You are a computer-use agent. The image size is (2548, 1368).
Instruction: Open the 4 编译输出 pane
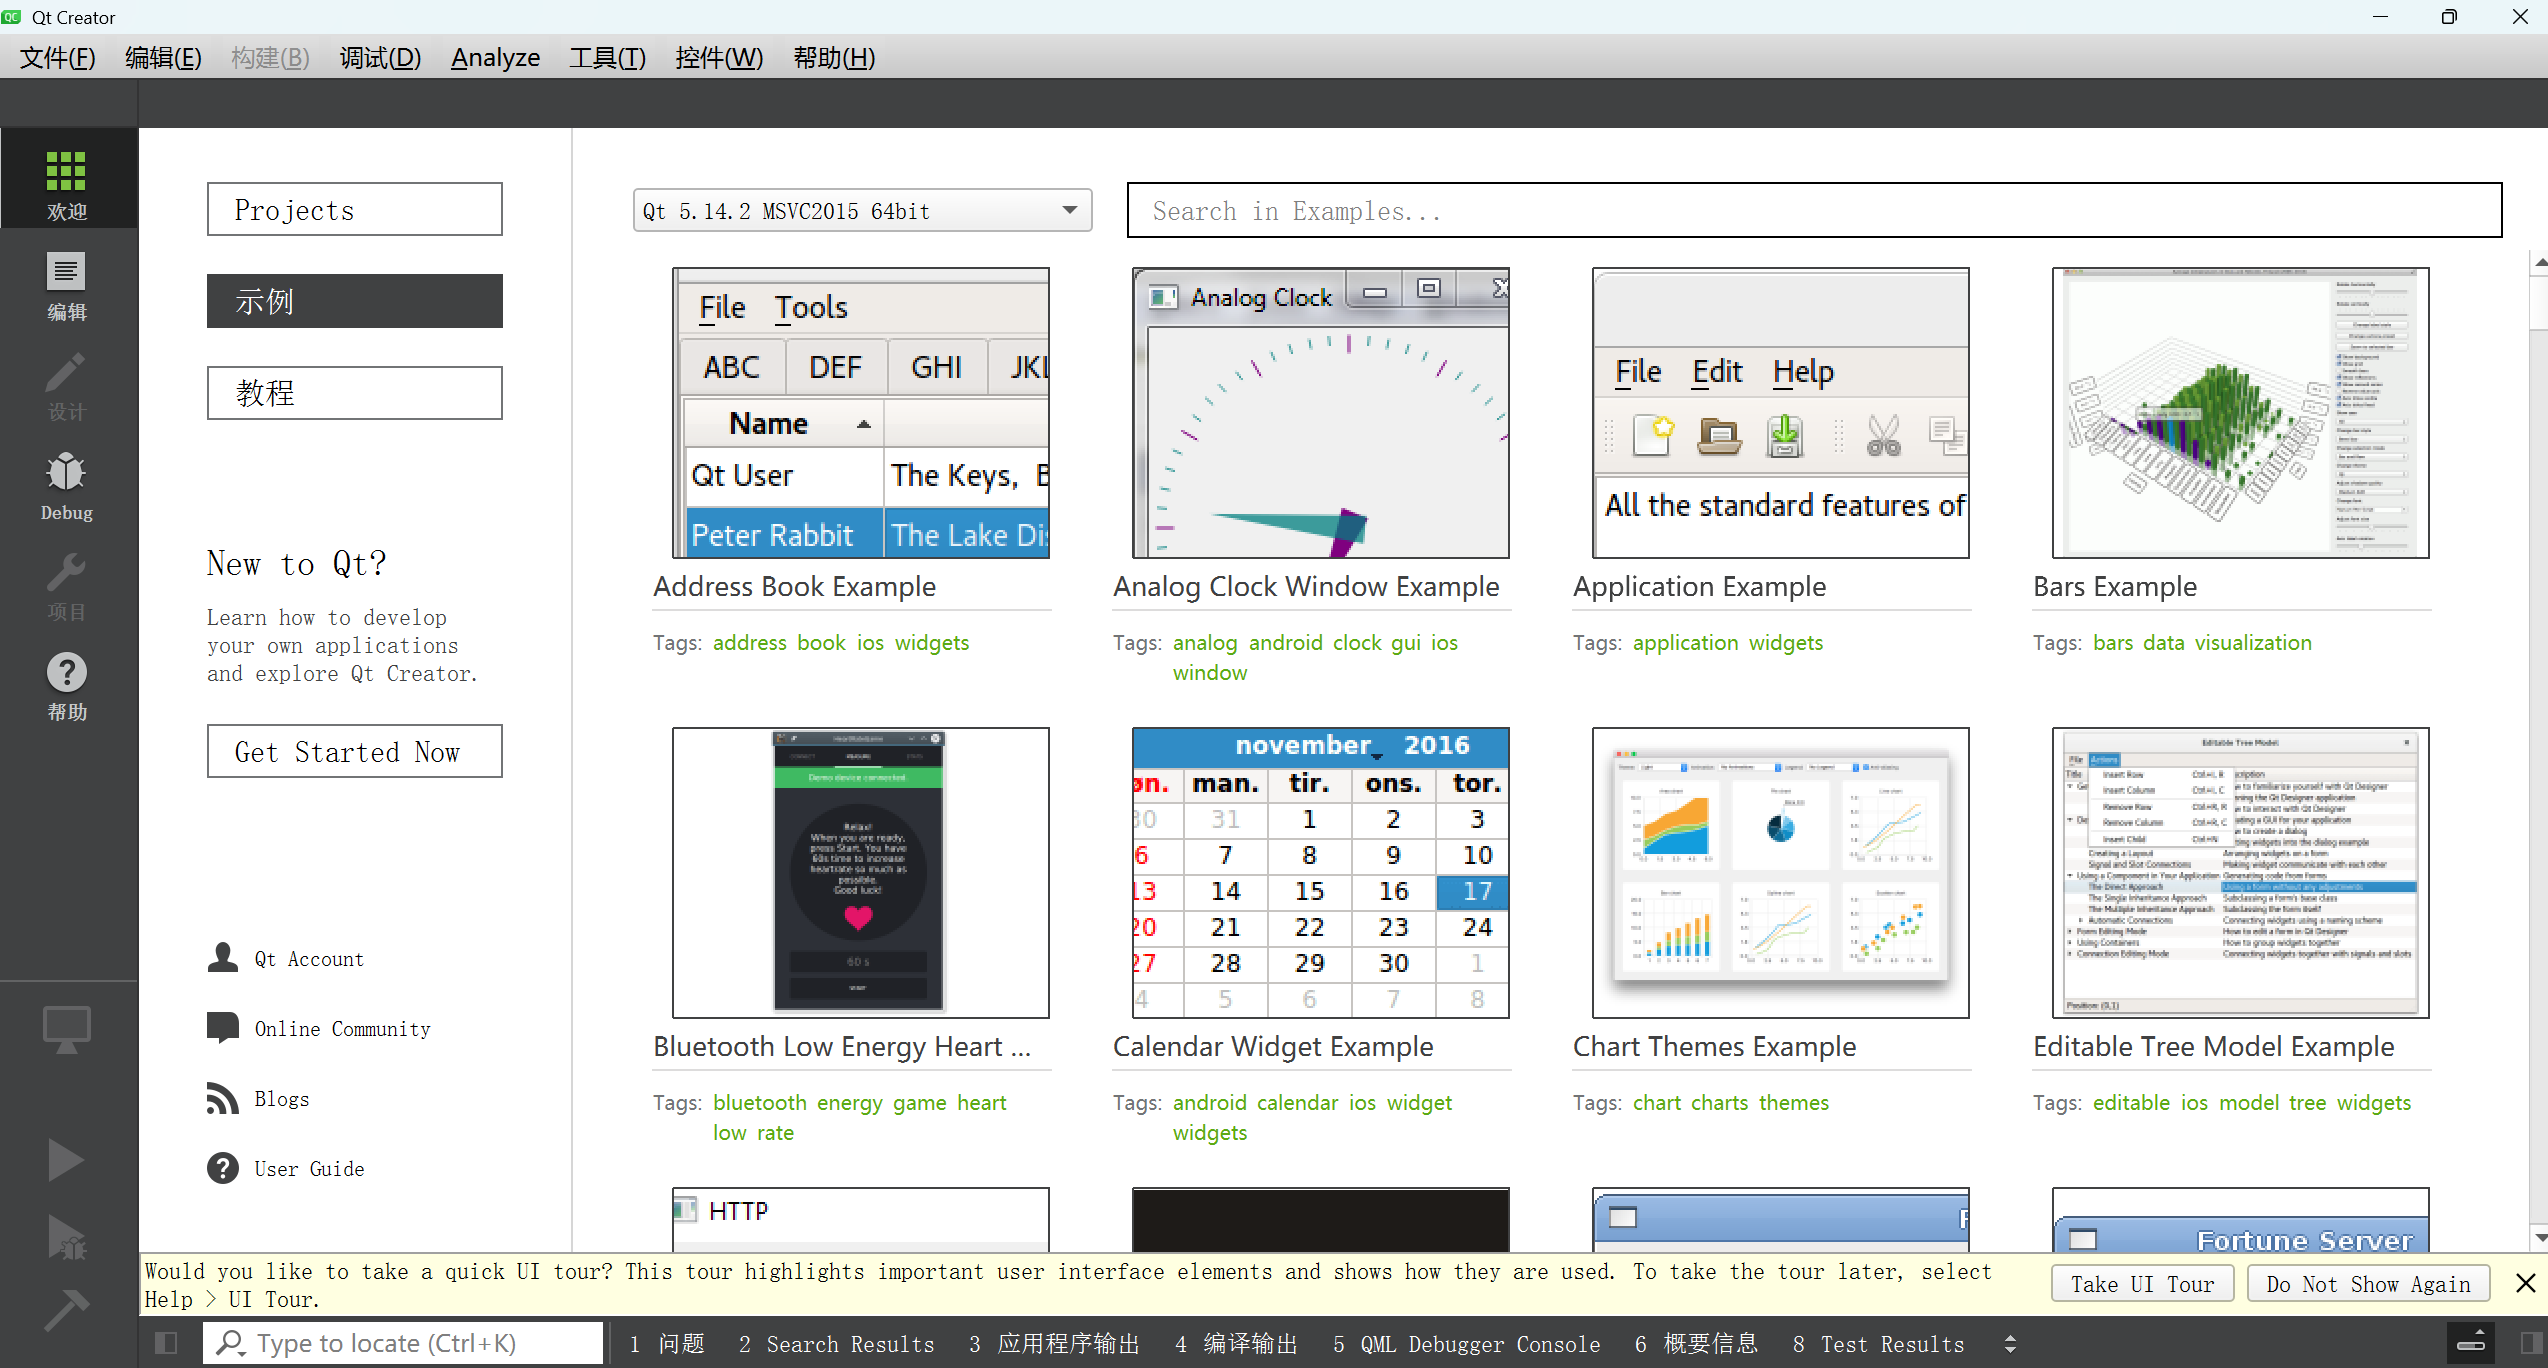click(x=1236, y=1343)
